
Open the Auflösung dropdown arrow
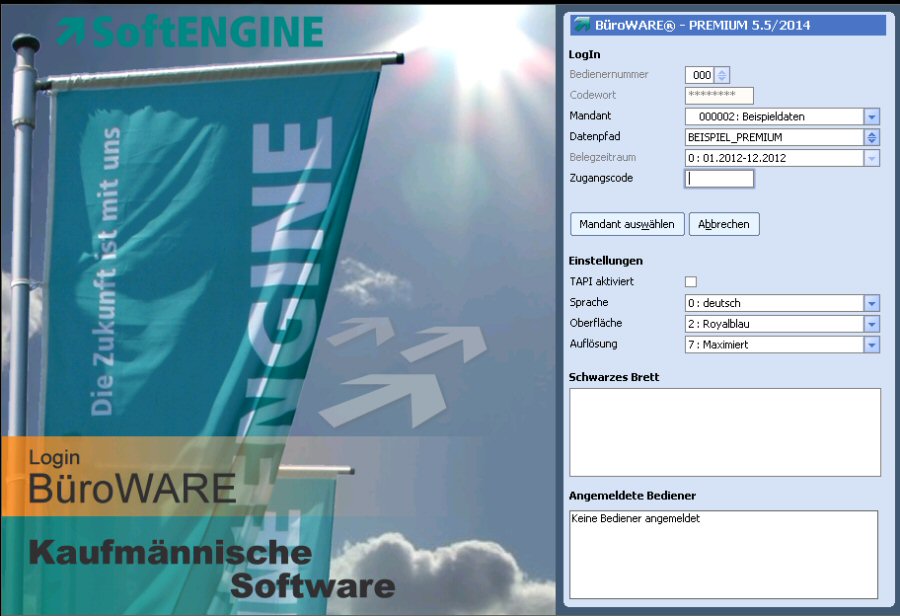tap(872, 344)
